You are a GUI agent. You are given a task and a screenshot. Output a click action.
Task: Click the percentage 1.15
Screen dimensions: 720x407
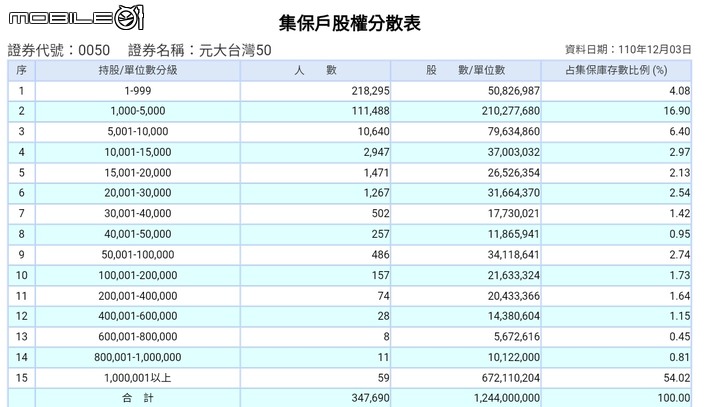coord(680,317)
